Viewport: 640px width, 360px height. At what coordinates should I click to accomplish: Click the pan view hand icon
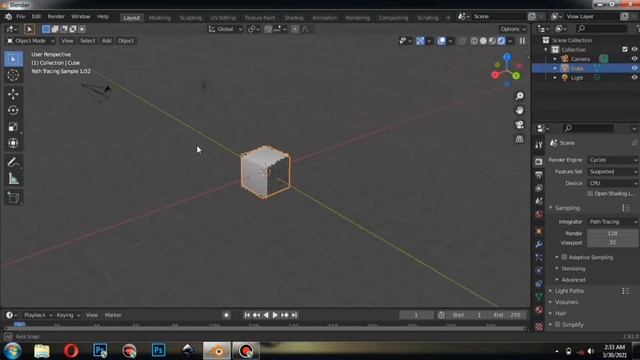click(x=519, y=110)
